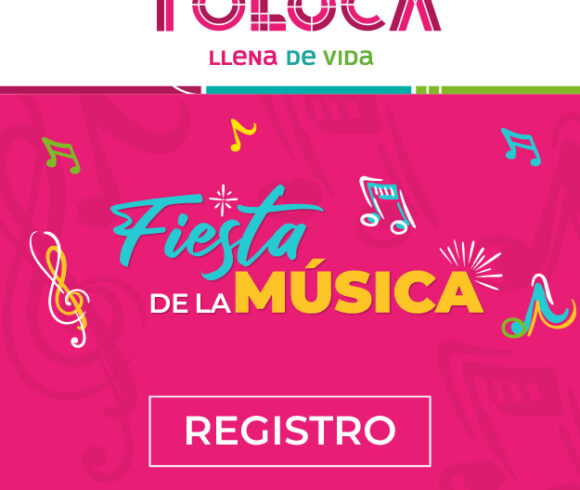Click the small yellow eighth note
The image size is (580, 490).
tap(243, 135)
